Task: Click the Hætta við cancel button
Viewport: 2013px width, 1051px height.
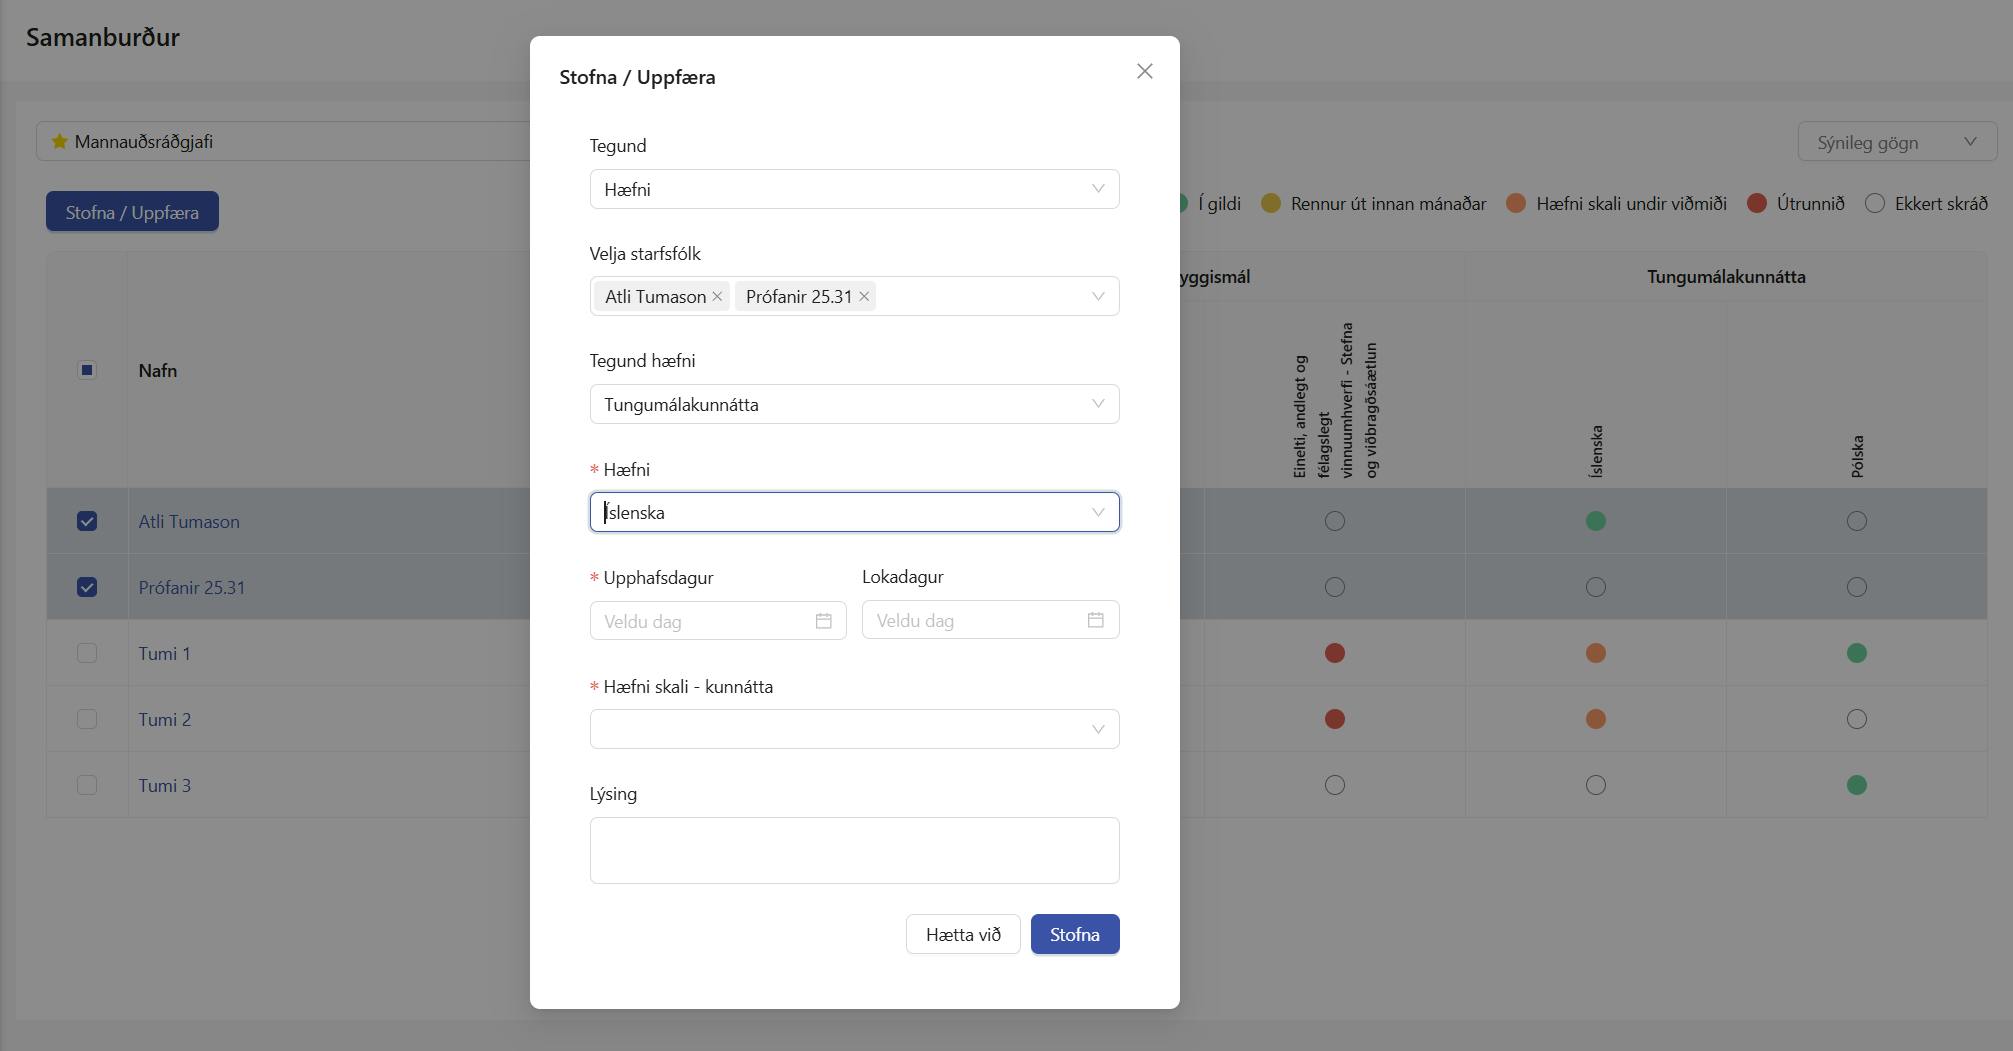Action: [963, 934]
